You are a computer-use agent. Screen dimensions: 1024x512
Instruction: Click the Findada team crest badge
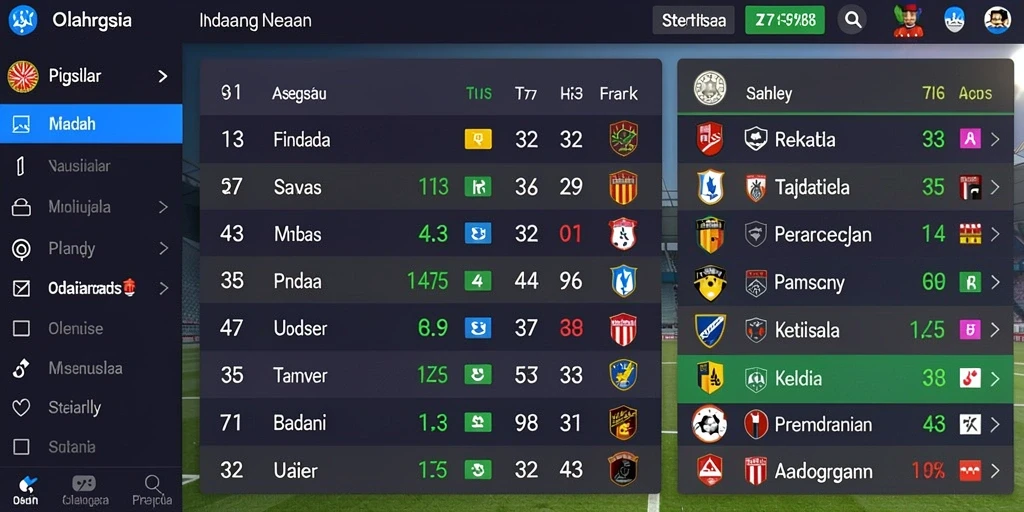[x=623, y=138]
